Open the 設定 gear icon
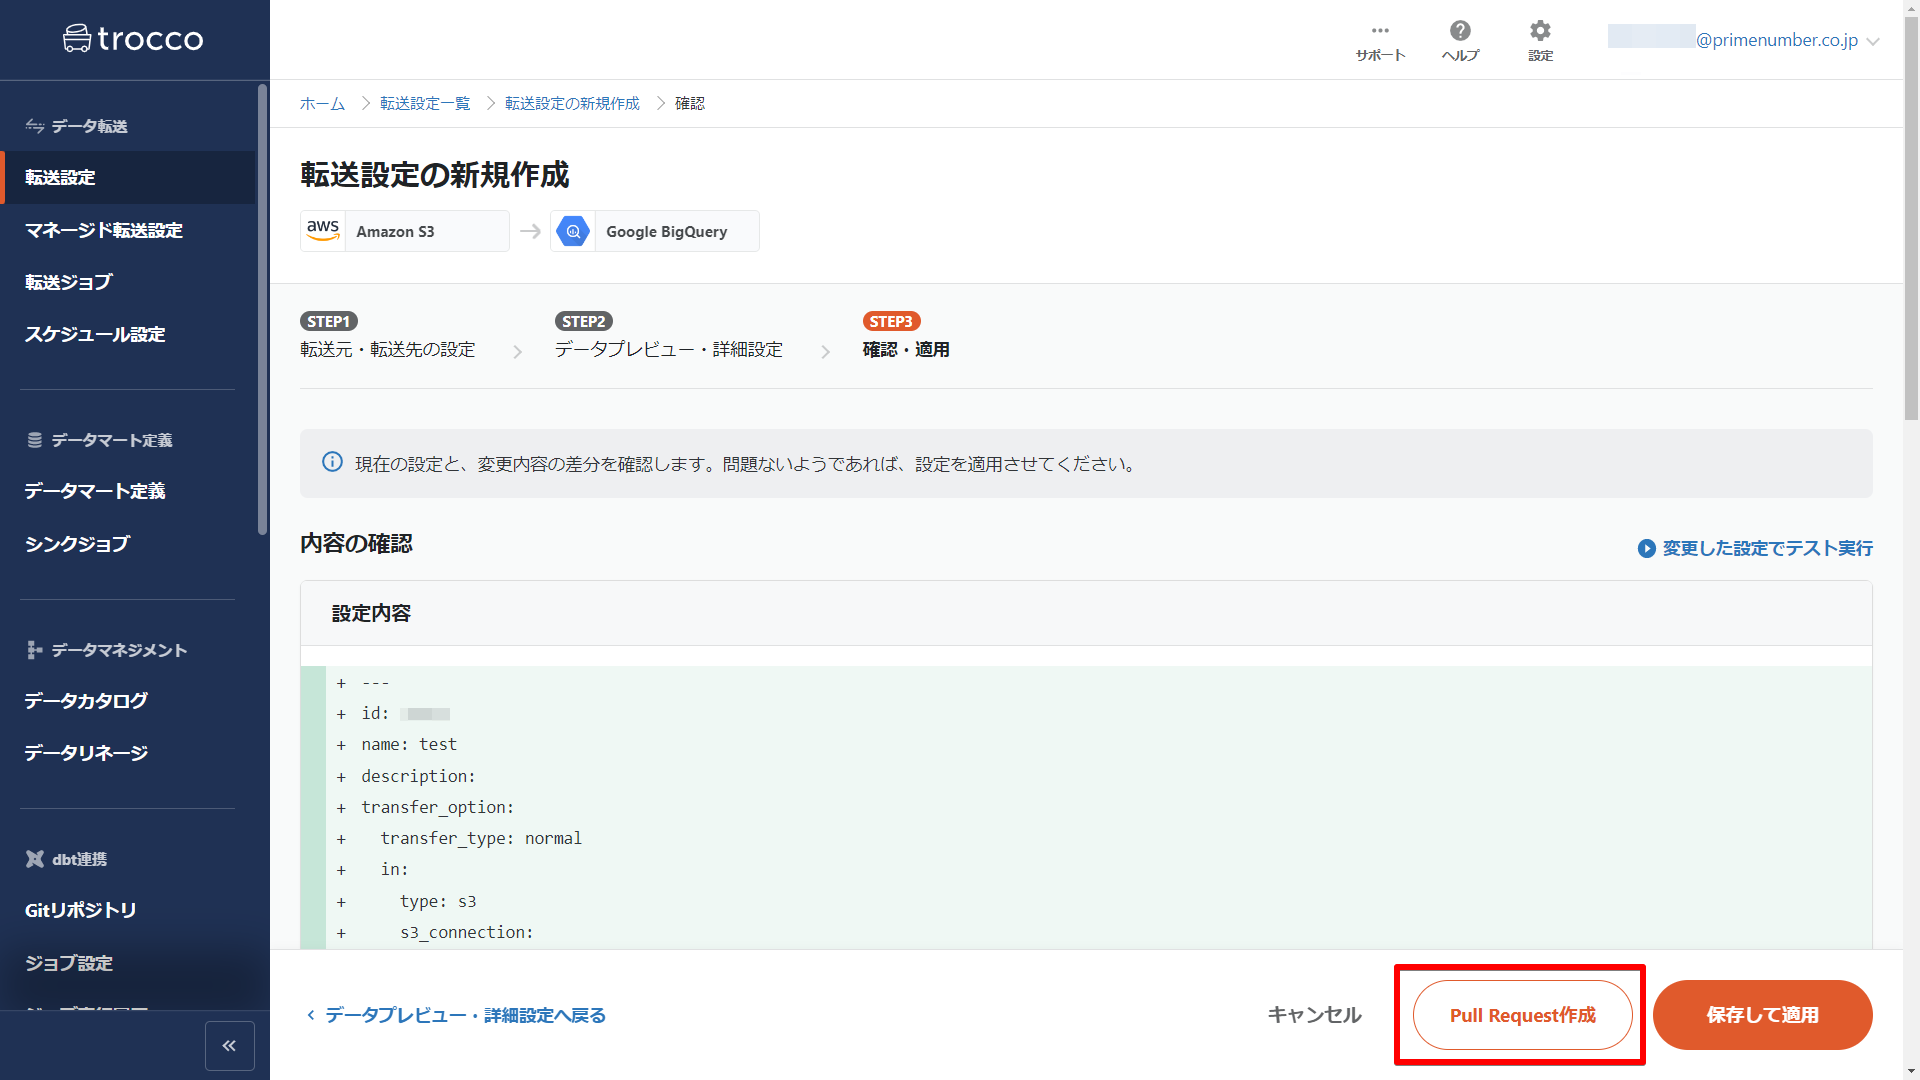 pyautogui.click(x=1540, y=41)
